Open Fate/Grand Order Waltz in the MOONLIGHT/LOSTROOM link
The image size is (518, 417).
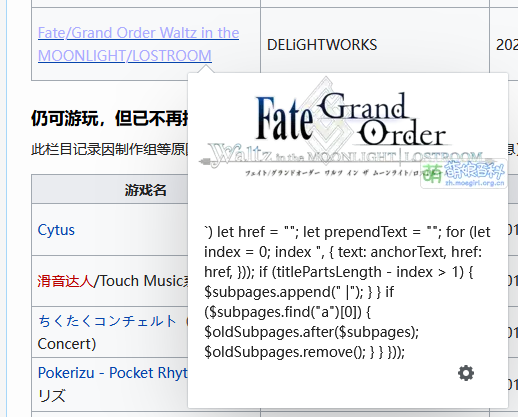click(x=138, y=44)
